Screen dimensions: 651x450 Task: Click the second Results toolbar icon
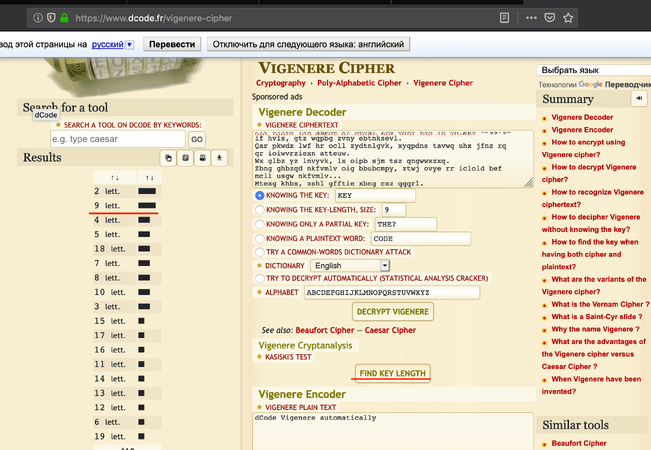185,158
